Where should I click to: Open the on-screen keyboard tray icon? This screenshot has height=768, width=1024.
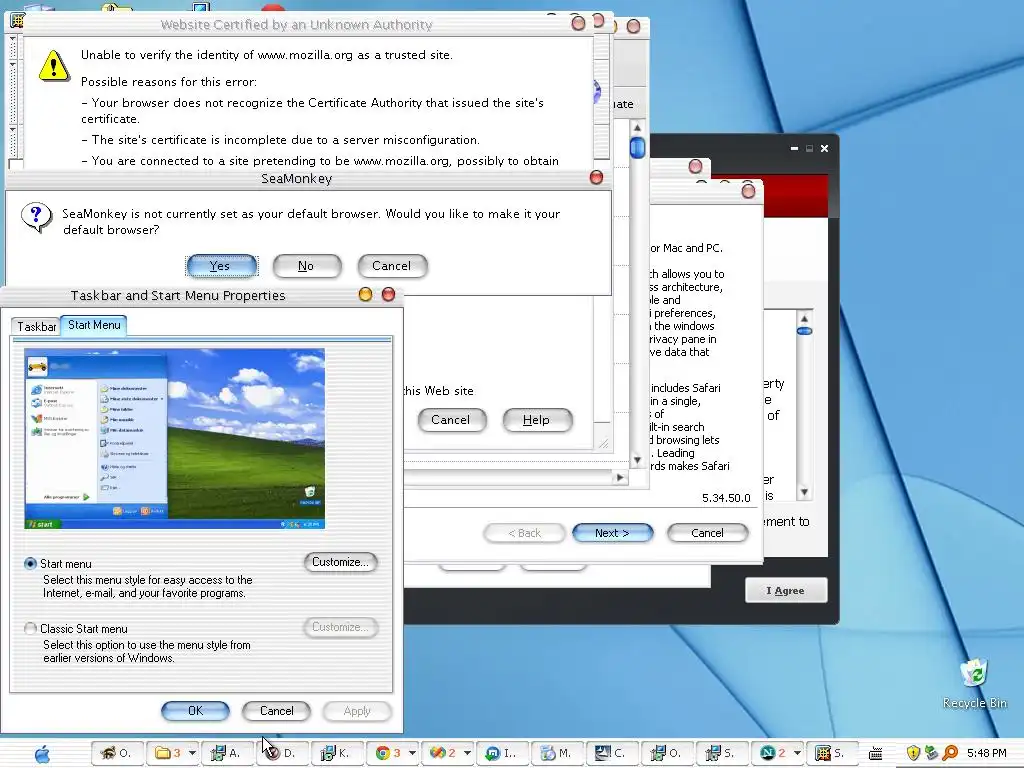point(876,754)
